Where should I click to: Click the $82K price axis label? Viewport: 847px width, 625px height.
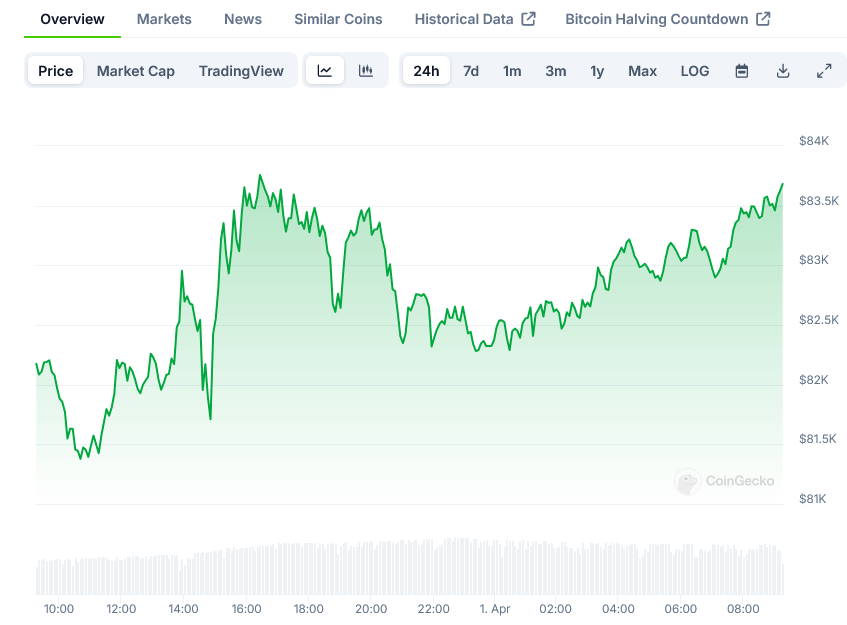coord(814,380)
